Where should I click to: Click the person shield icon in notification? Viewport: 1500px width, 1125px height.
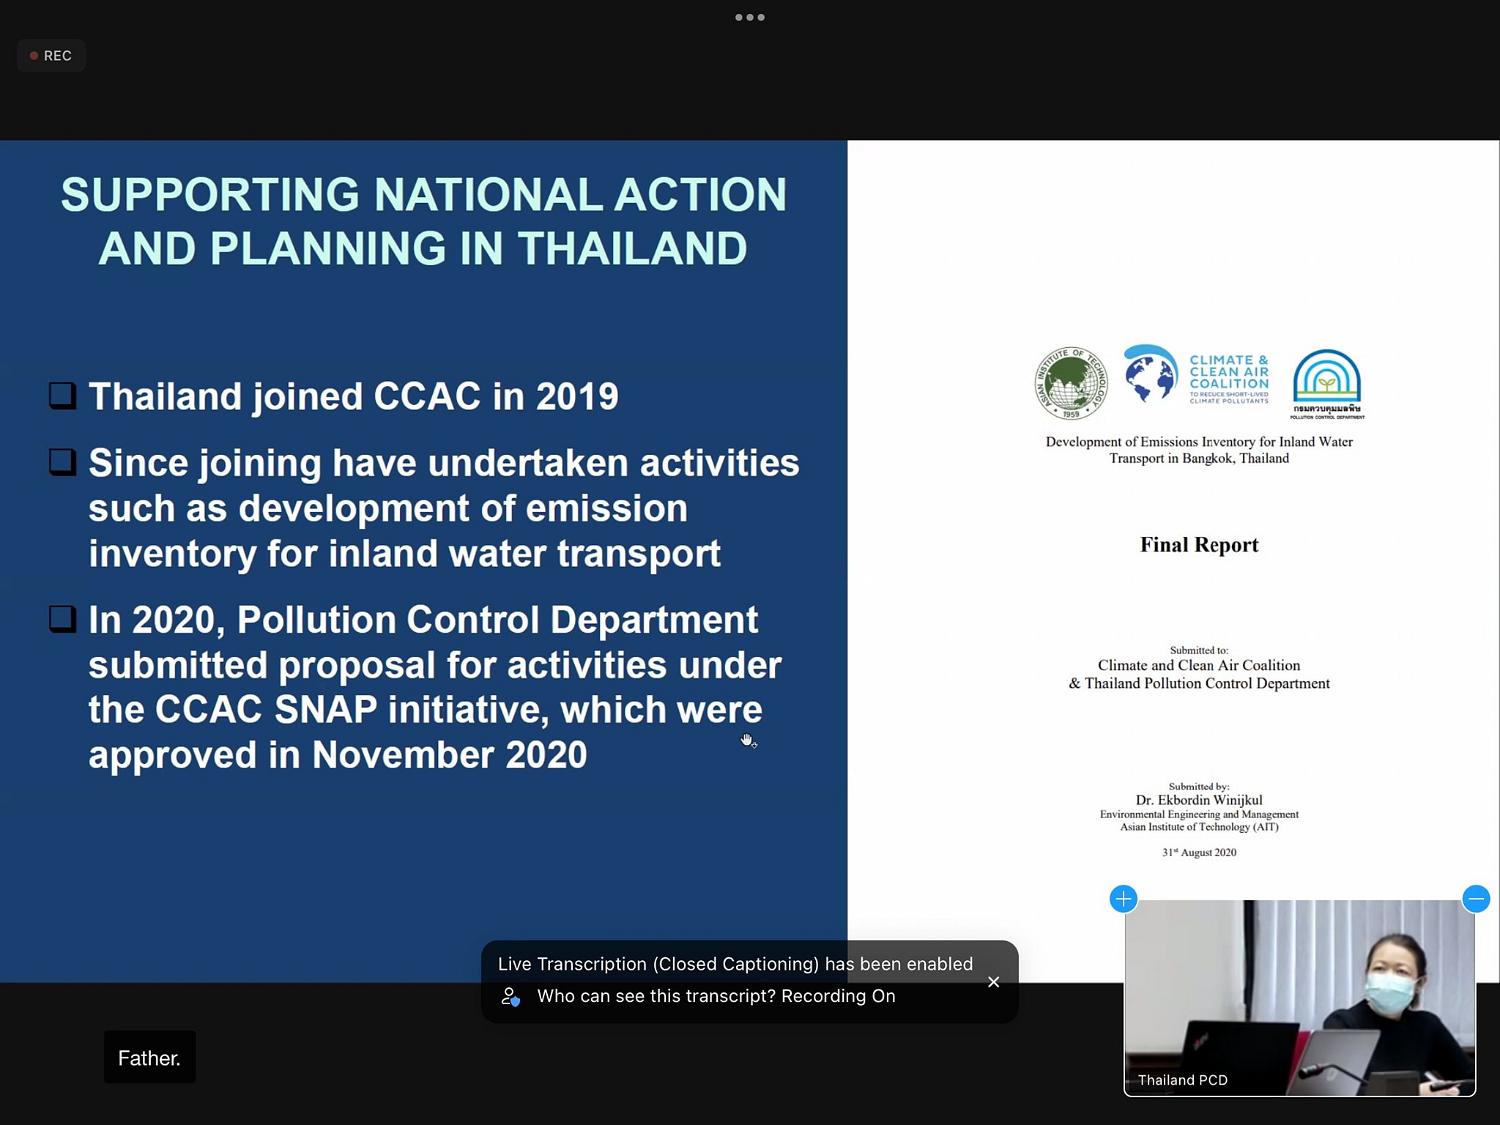click(510, 996)
